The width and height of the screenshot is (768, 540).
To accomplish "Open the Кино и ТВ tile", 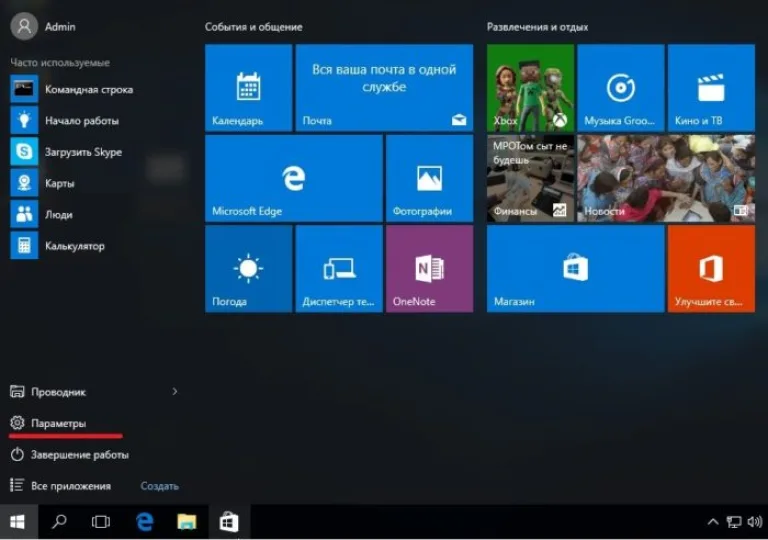I will pos(711,88).
